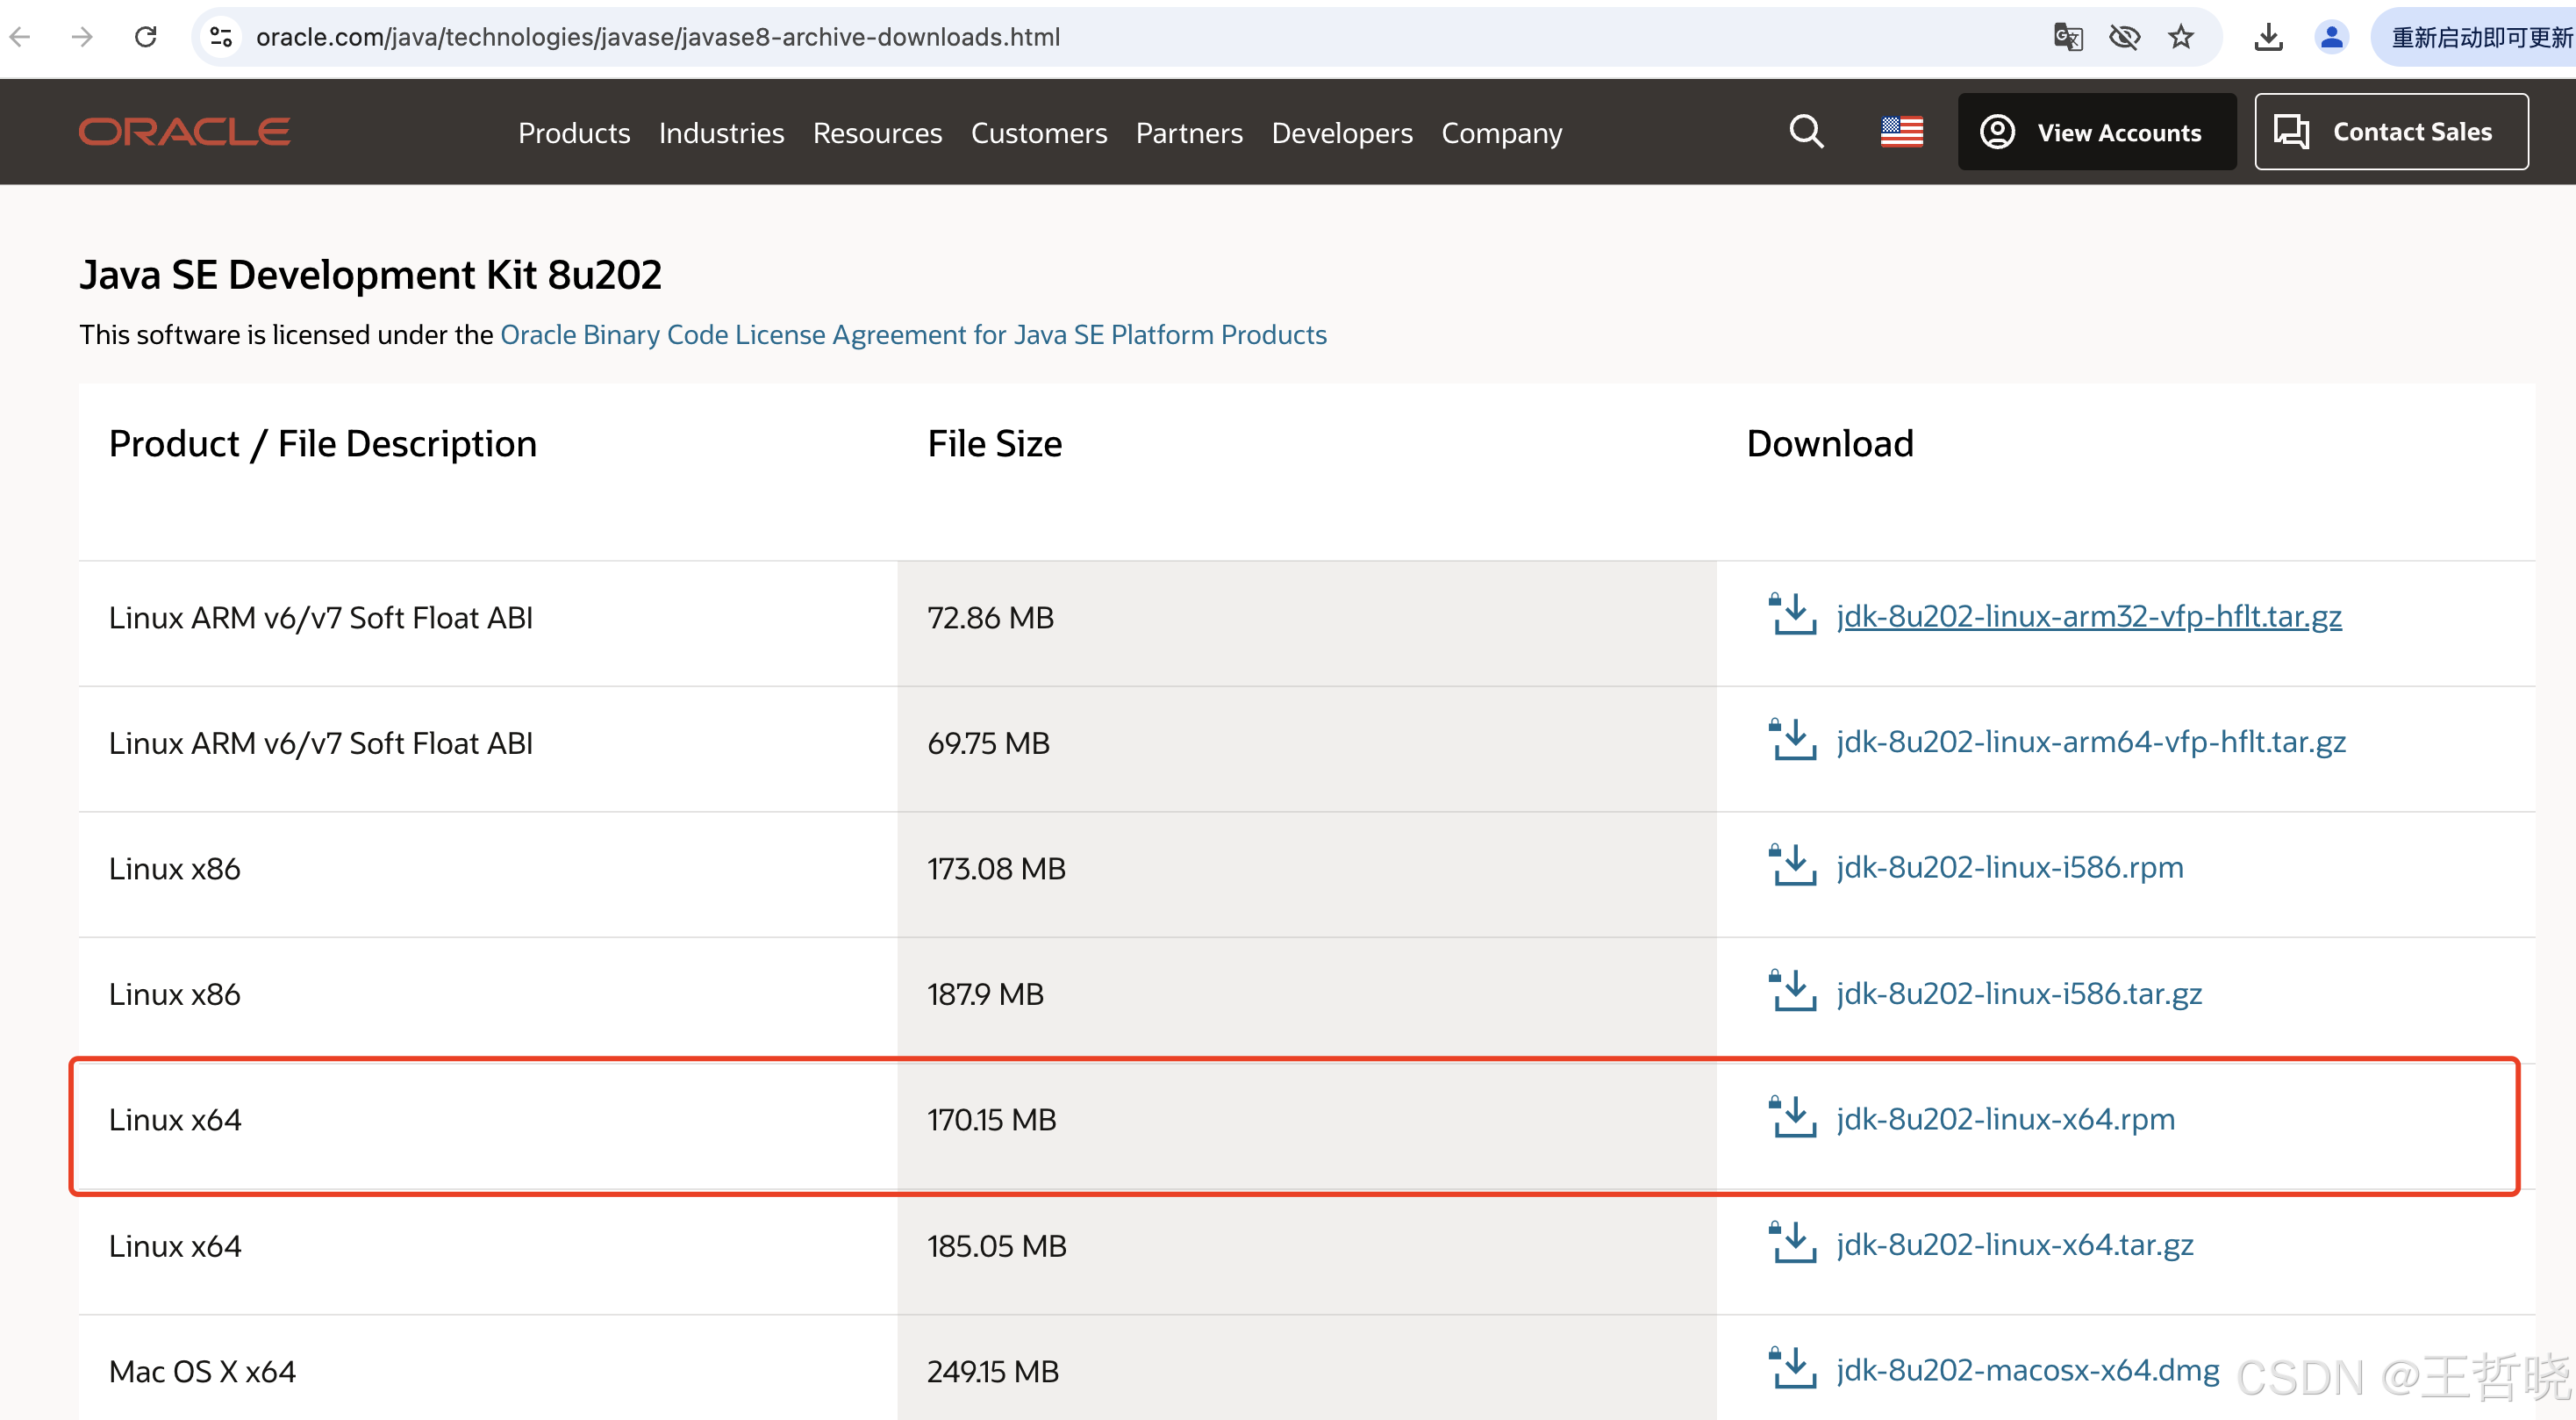Click the browser forward arrow
This screenshot has width=2576, height=1420.
tap(83, 38)
